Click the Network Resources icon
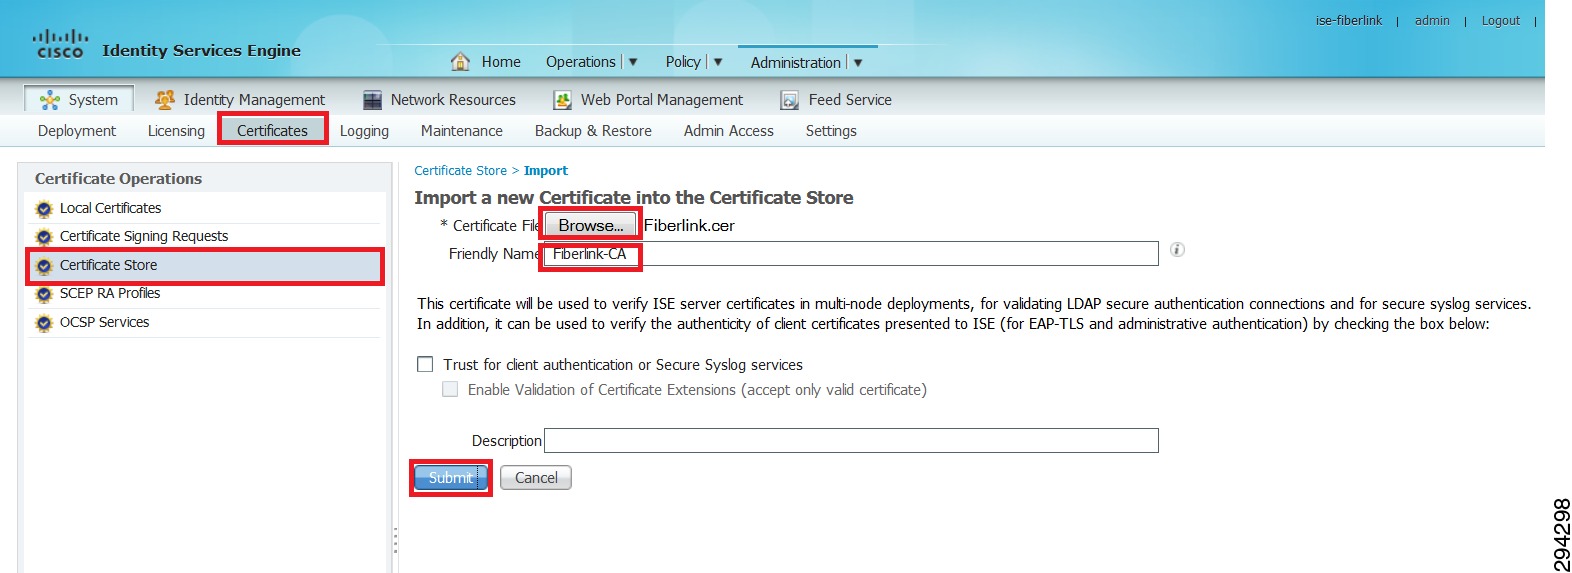Image resolution: width=1572 pixels, height=573 pixels. [x=372, y=99]
